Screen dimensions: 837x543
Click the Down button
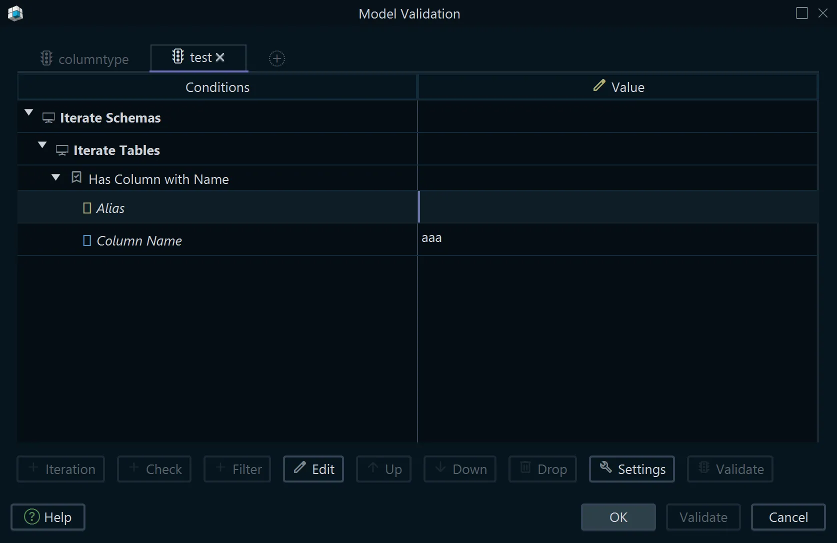460,469
